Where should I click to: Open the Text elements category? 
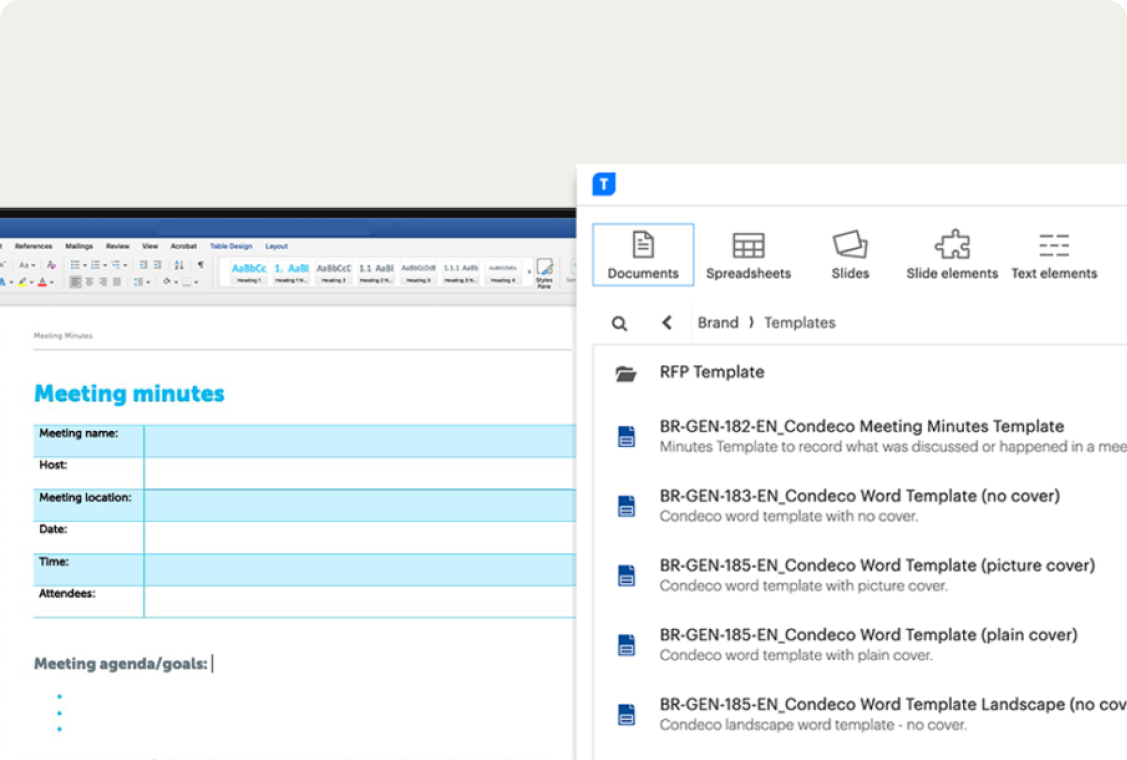pyautogui.click(x=1054, y=255)
